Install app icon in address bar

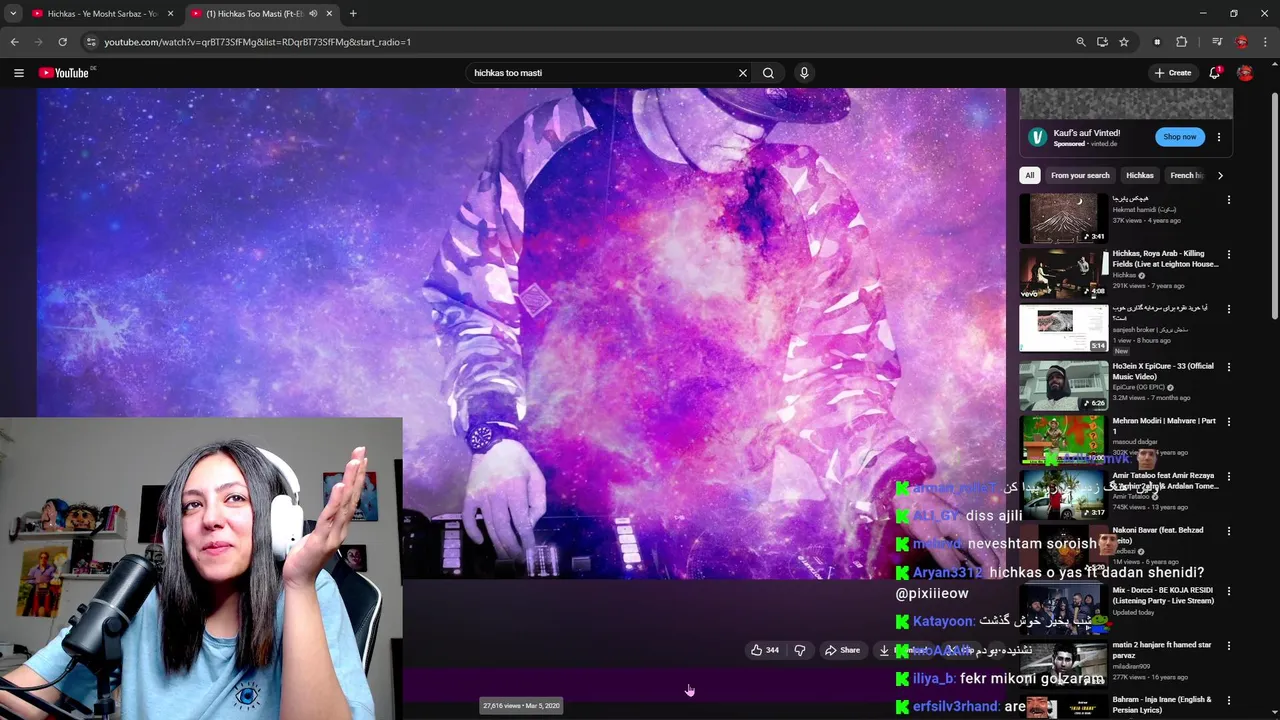(x=1102, y=42)
